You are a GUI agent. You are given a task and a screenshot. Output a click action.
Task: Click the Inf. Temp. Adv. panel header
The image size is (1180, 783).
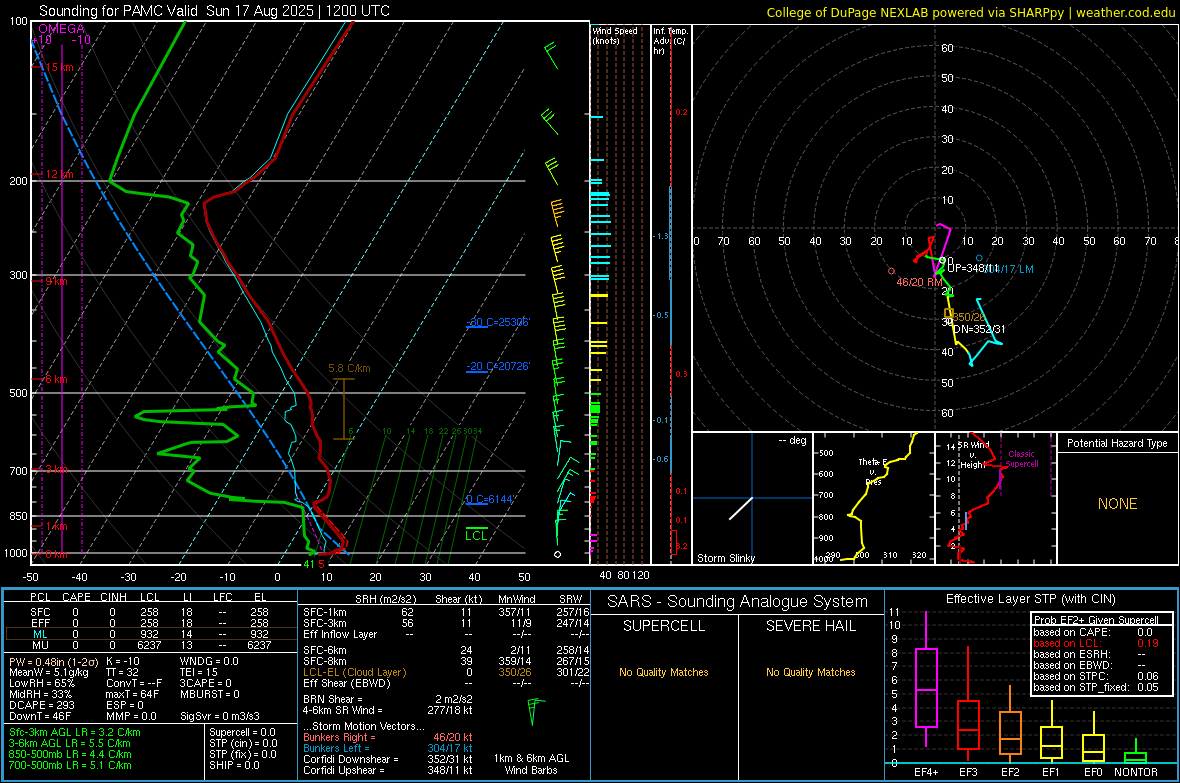tap(670, 41)
